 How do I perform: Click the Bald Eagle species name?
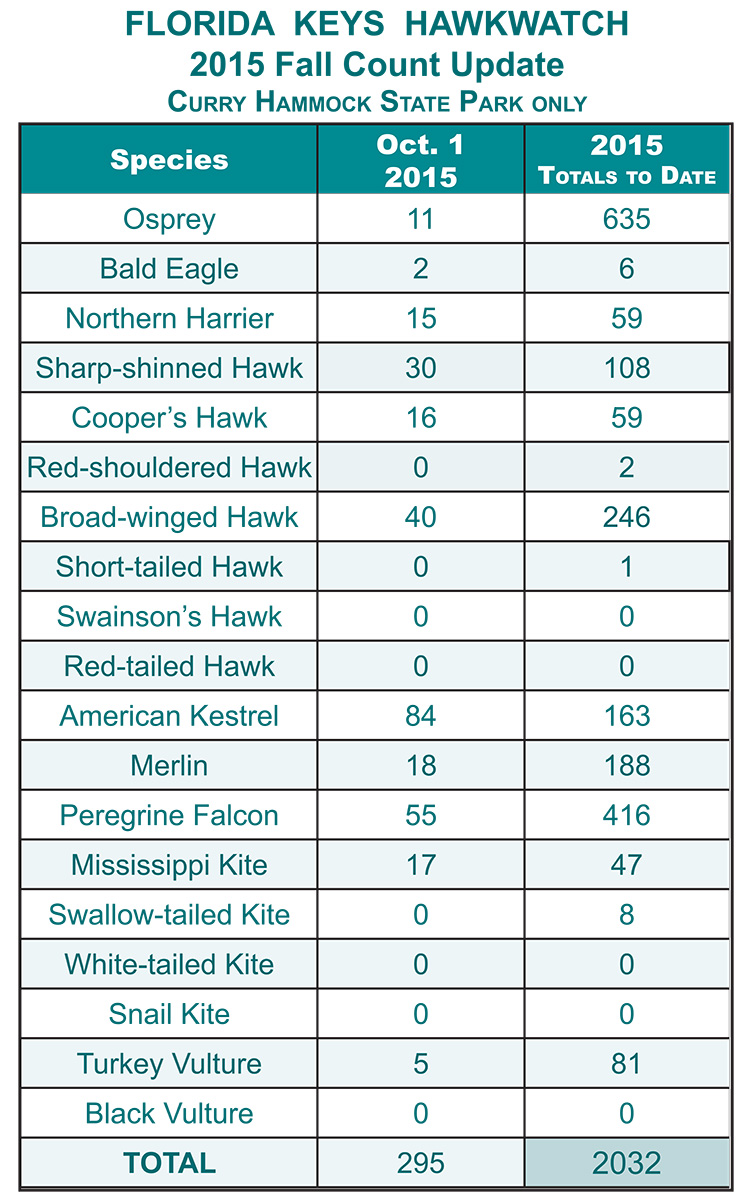pos(169,268)
